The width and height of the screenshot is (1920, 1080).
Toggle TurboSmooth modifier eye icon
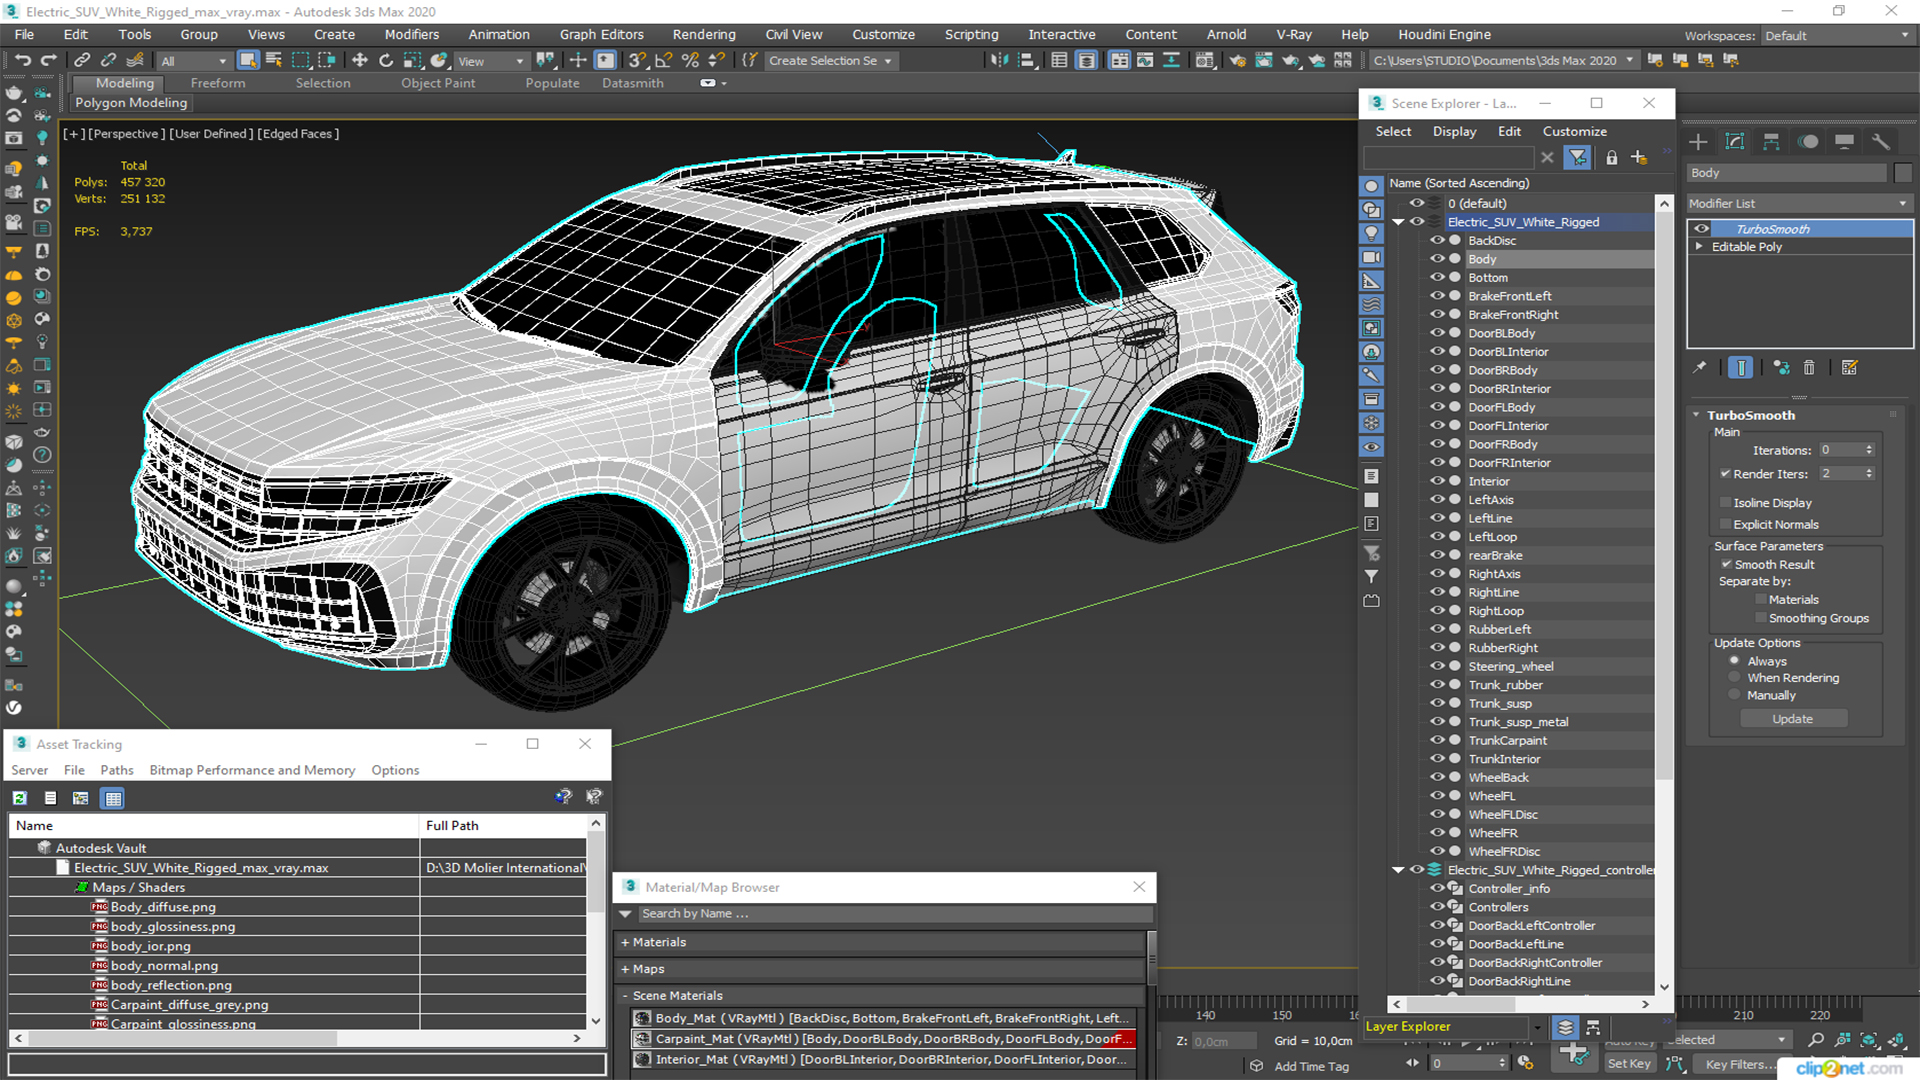pos(1701,229)
